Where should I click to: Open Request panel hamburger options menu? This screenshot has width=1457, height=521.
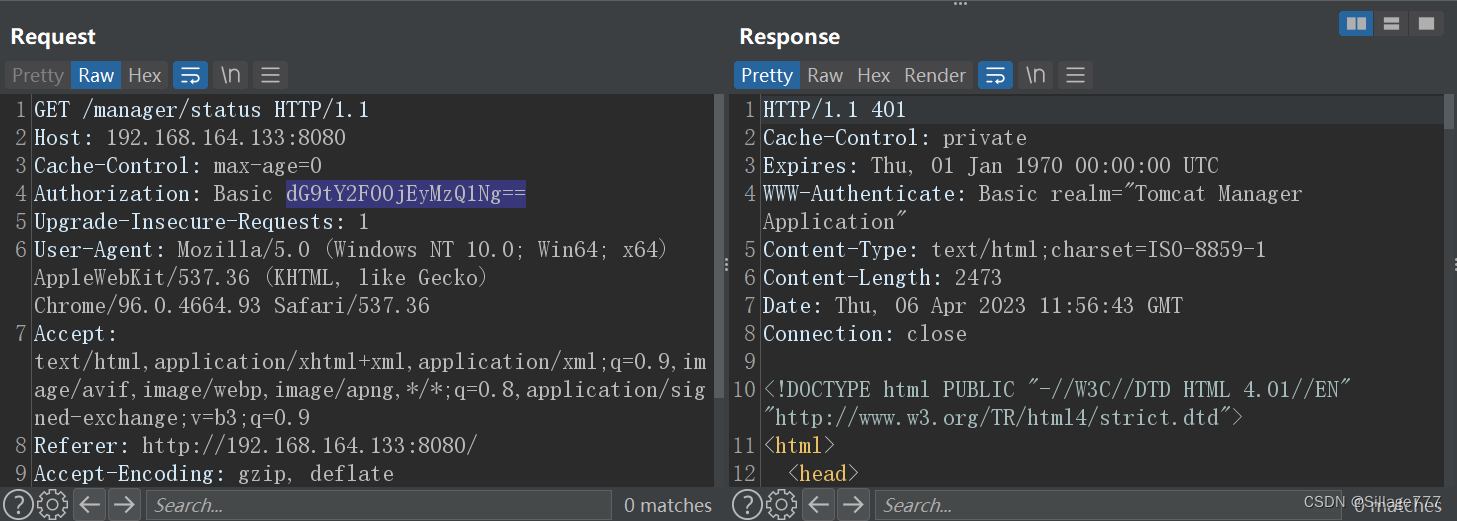(270, 75)
